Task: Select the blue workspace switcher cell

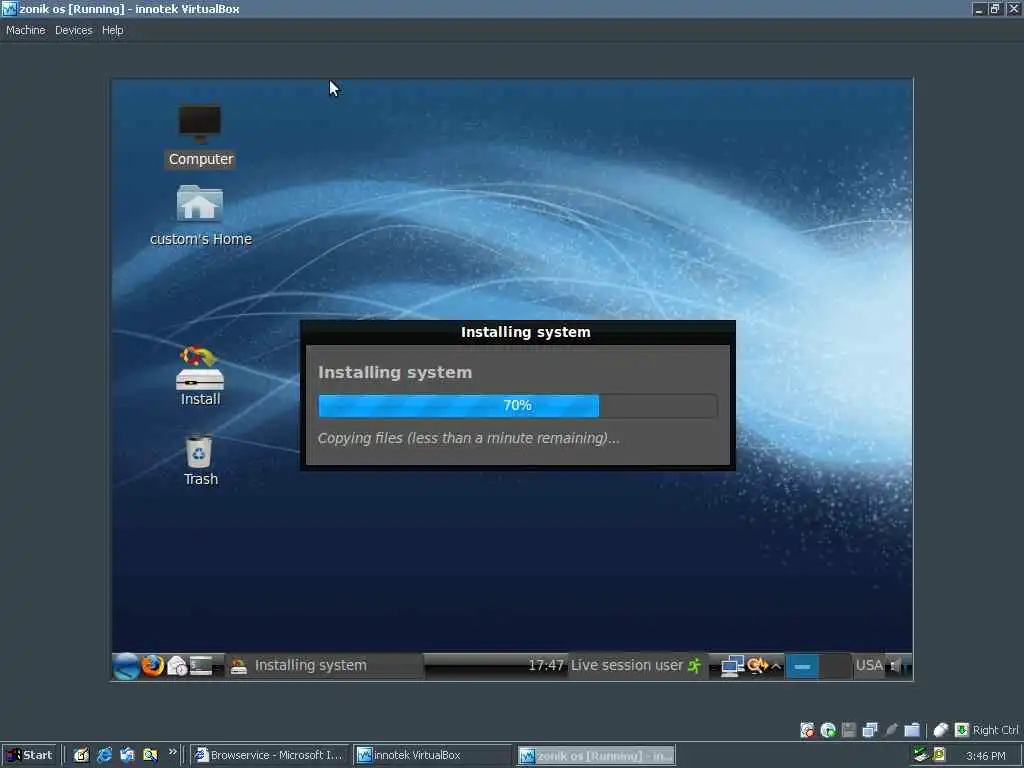Action: pos(803,666)
